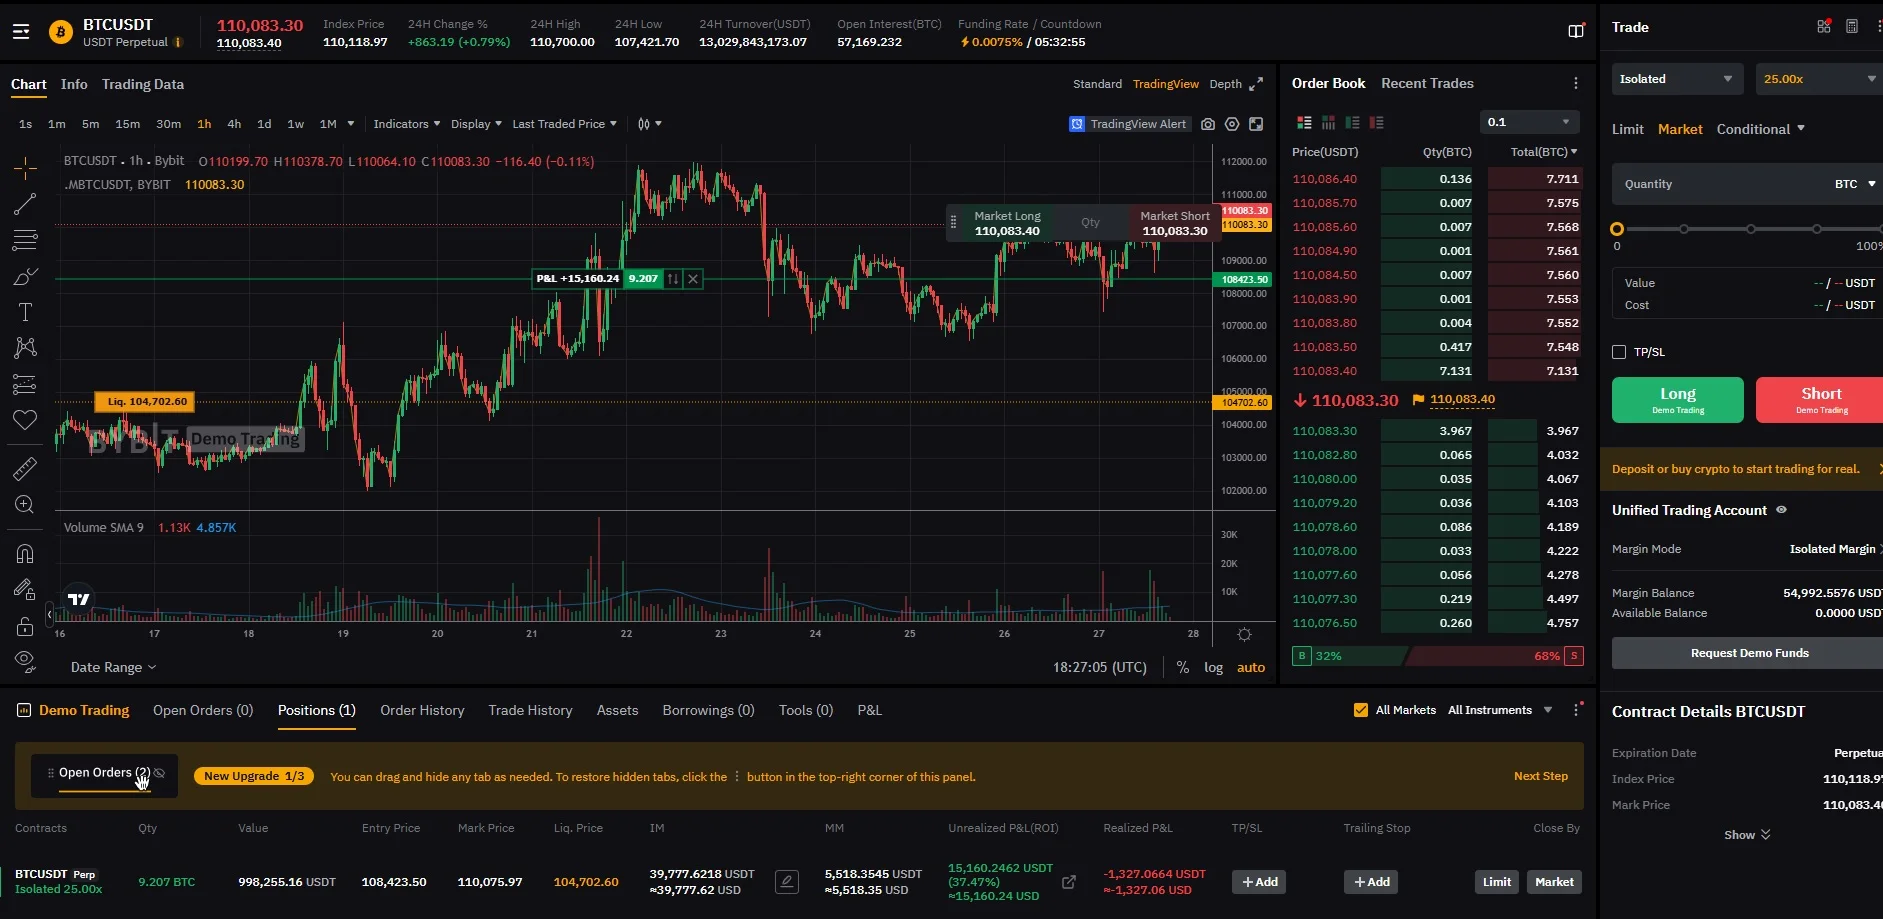Open the trade panel preferences grid icon

[1824, 27]
